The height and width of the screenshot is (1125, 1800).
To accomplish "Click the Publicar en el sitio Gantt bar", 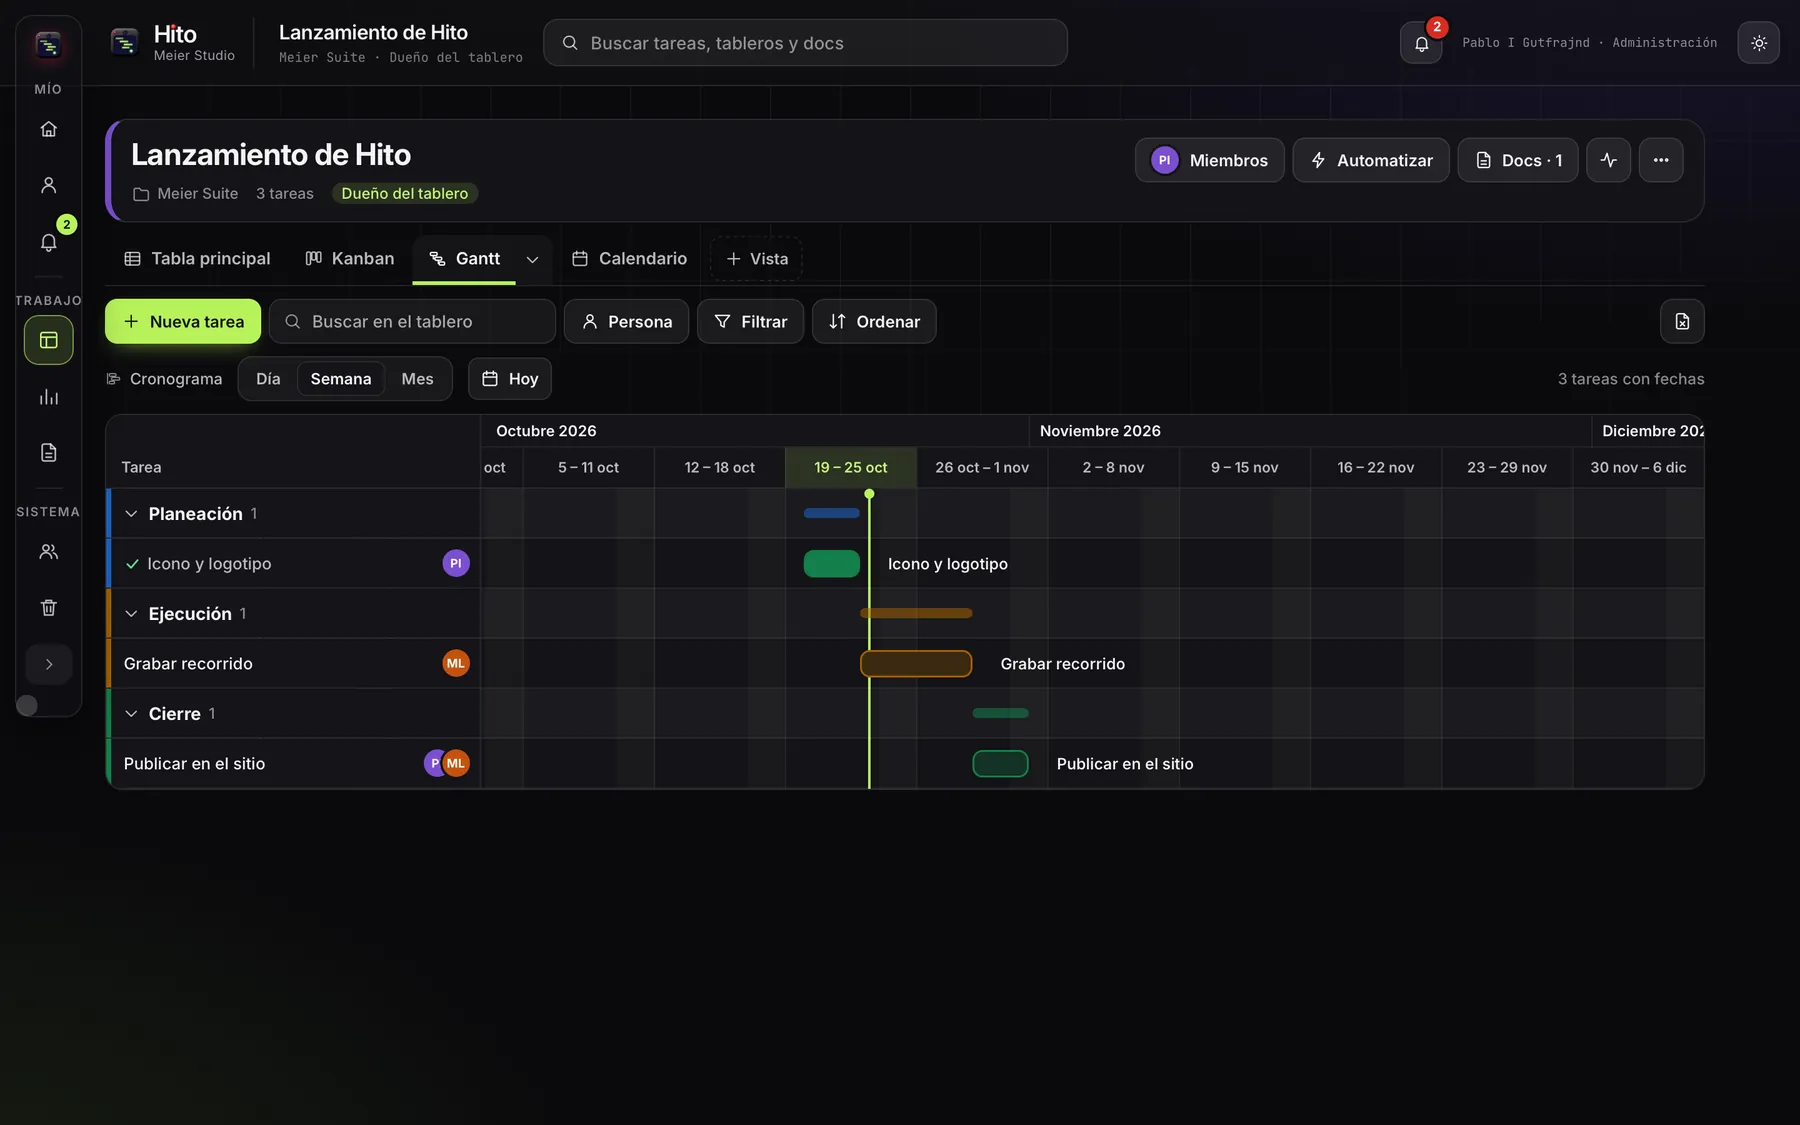I will (x=1000, y=764).
